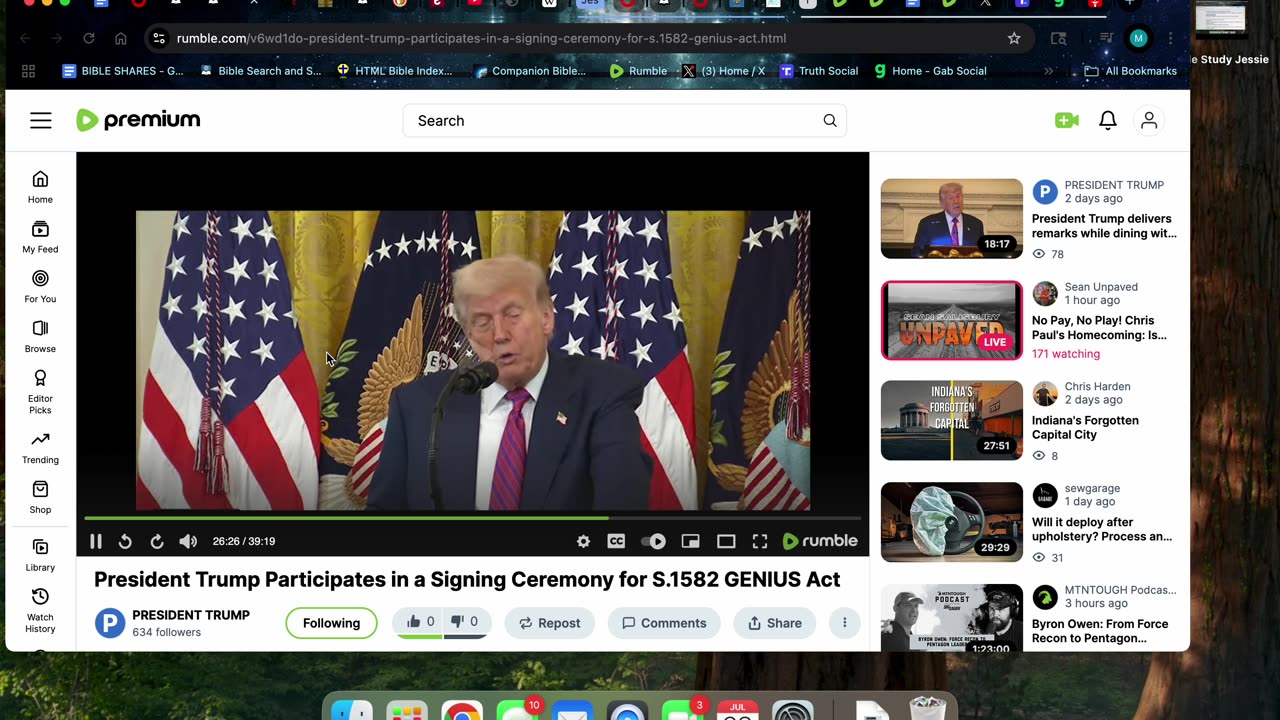Toggle the Following button

(331, 623)
